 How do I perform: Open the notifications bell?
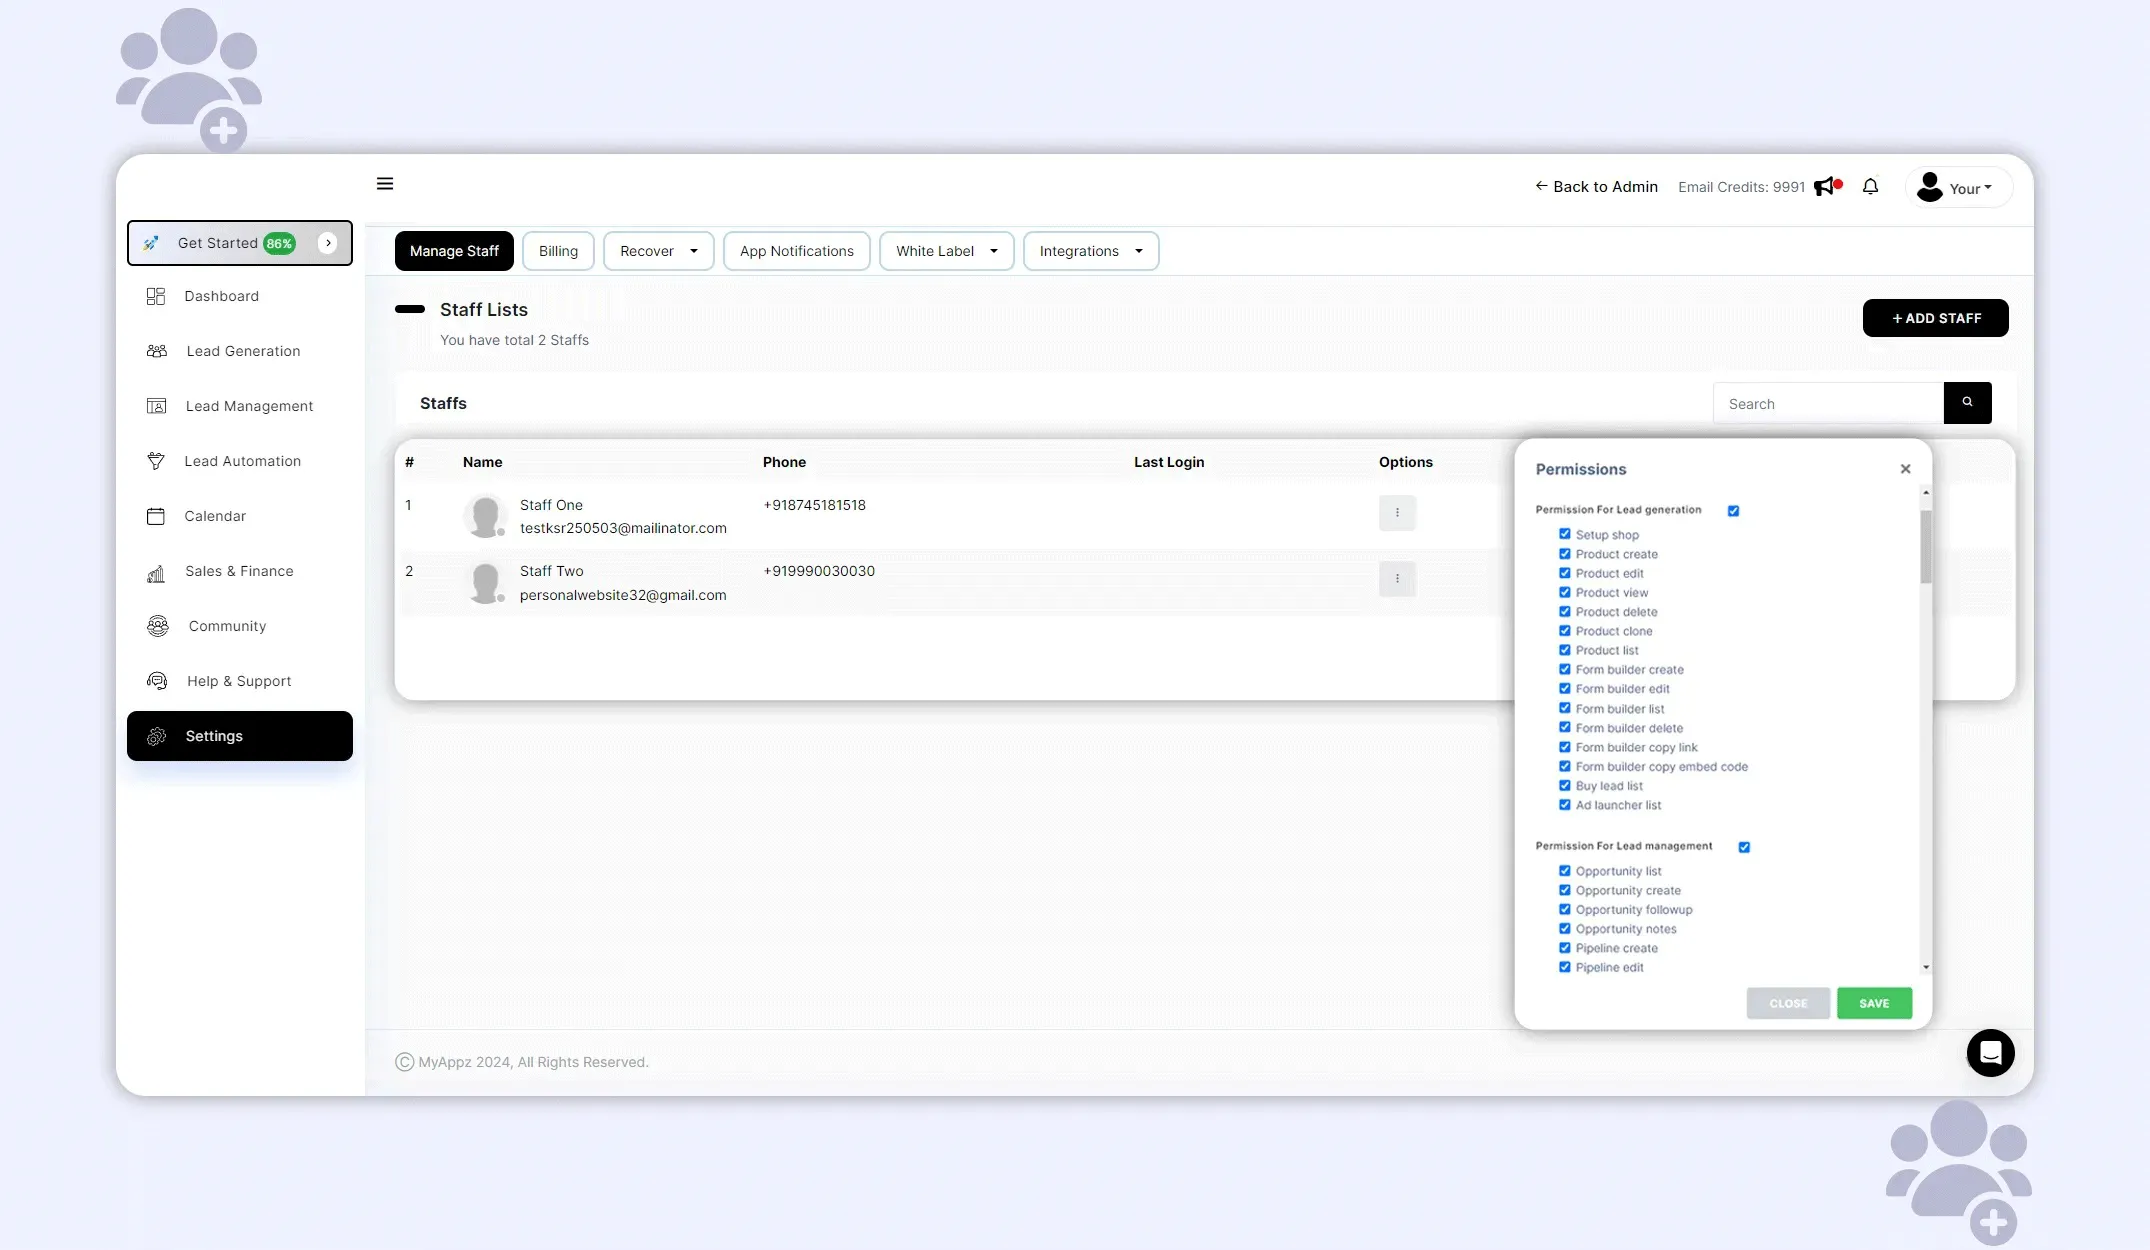pyautogui.click(x=1870, y=187)
